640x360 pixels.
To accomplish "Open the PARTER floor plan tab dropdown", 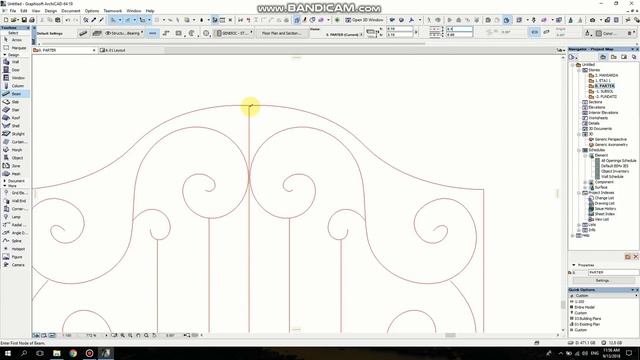I will pyautogui.click(x=94, y=50).
